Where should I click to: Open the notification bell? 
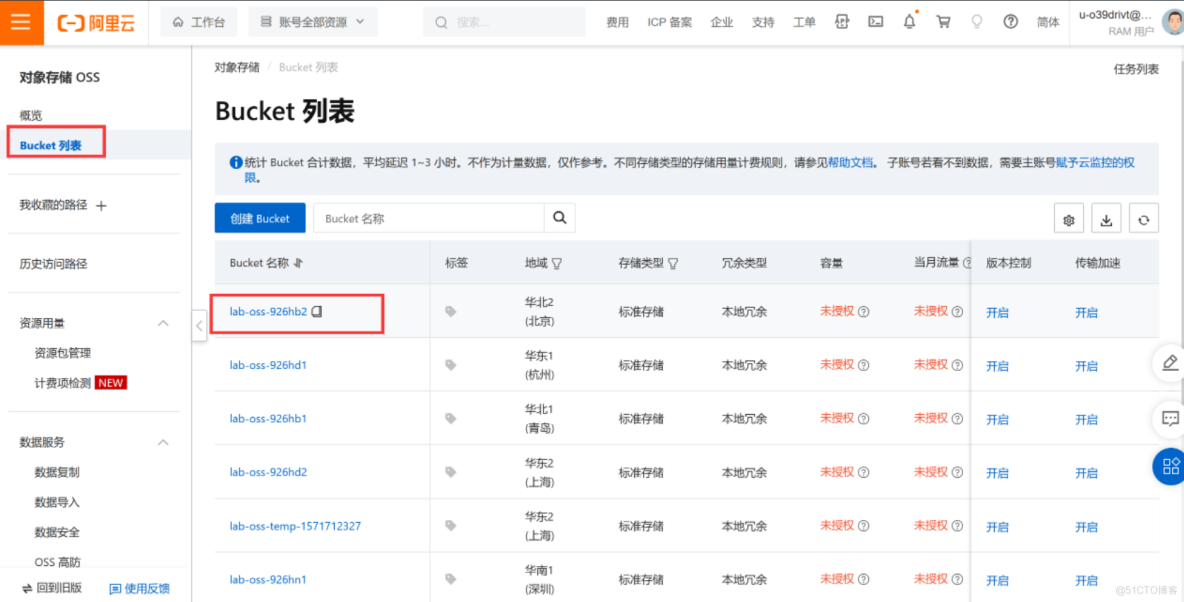pyautogui.click(x=909, y=22)
